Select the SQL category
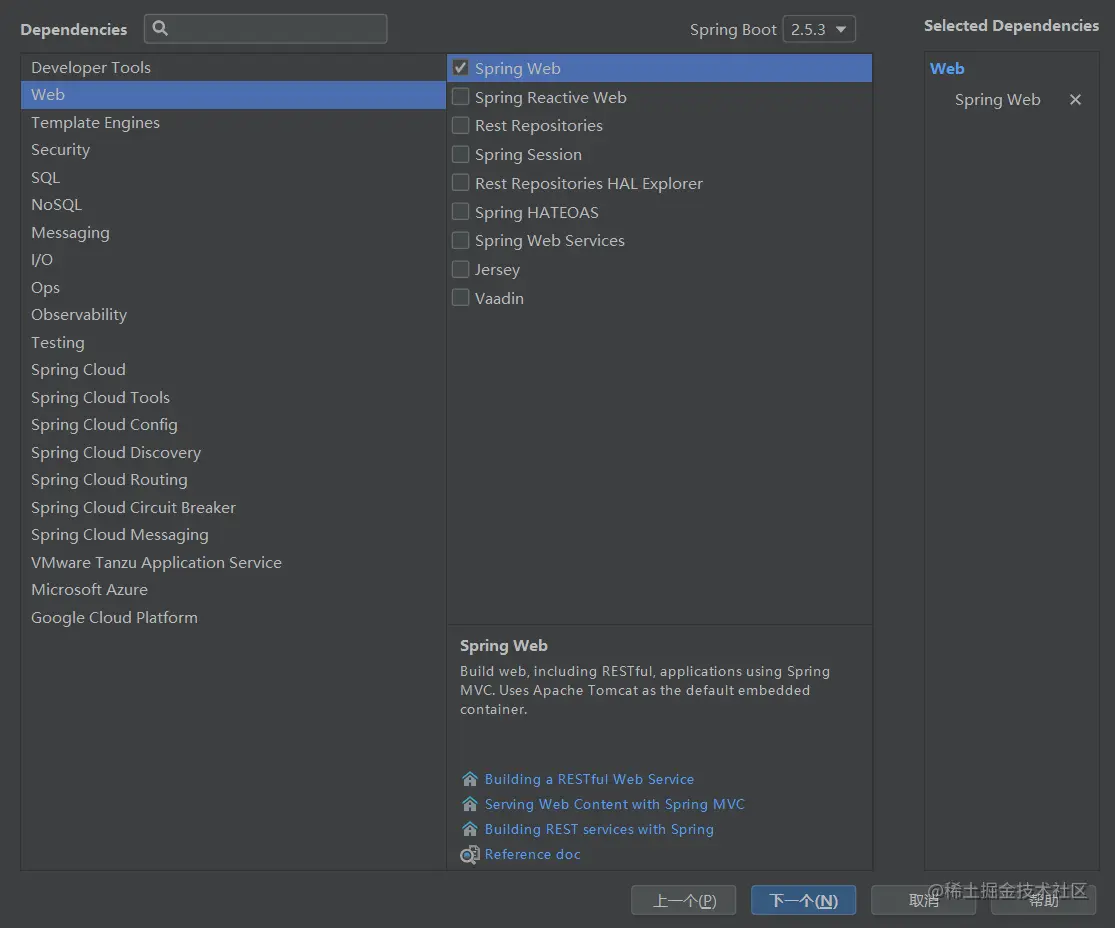The height and width of the screenshot is (928, 1115). [233, 177]
